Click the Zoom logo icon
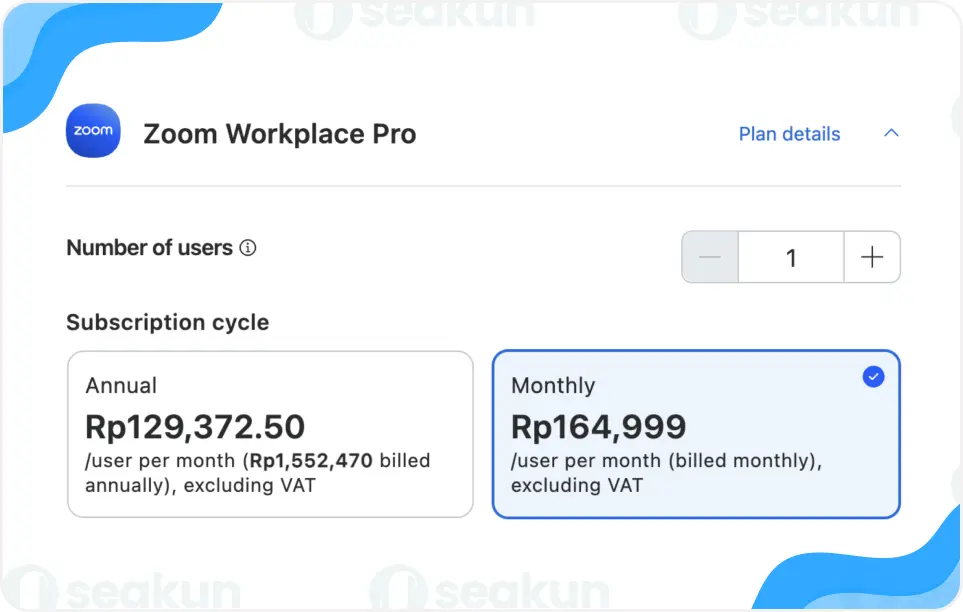Screen dimensions: 963x612 click(x=92, y=131)
